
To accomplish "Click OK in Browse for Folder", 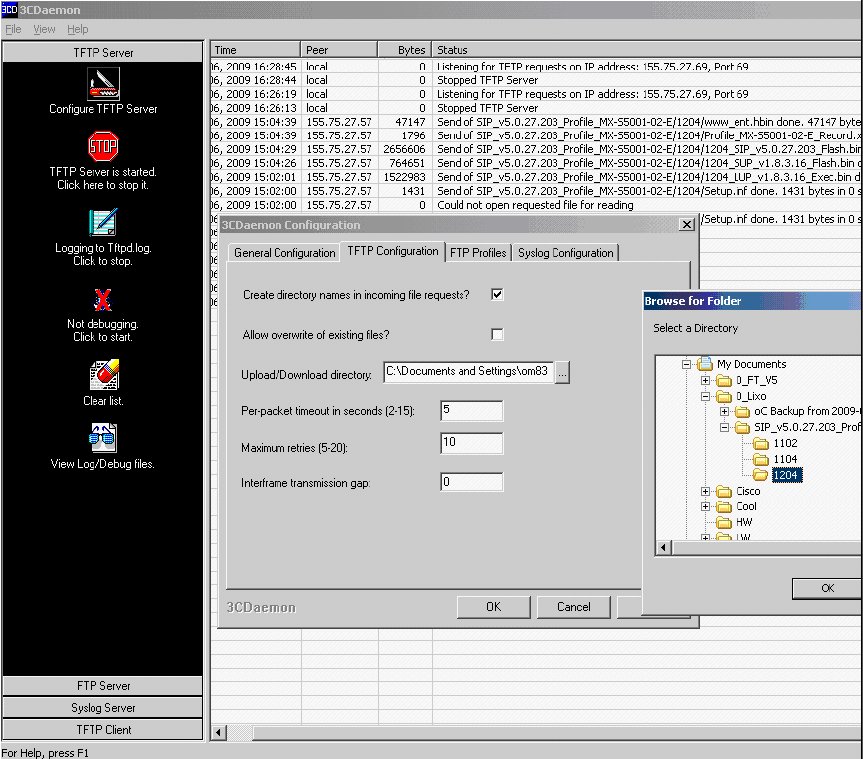I will tap(827, 588).
